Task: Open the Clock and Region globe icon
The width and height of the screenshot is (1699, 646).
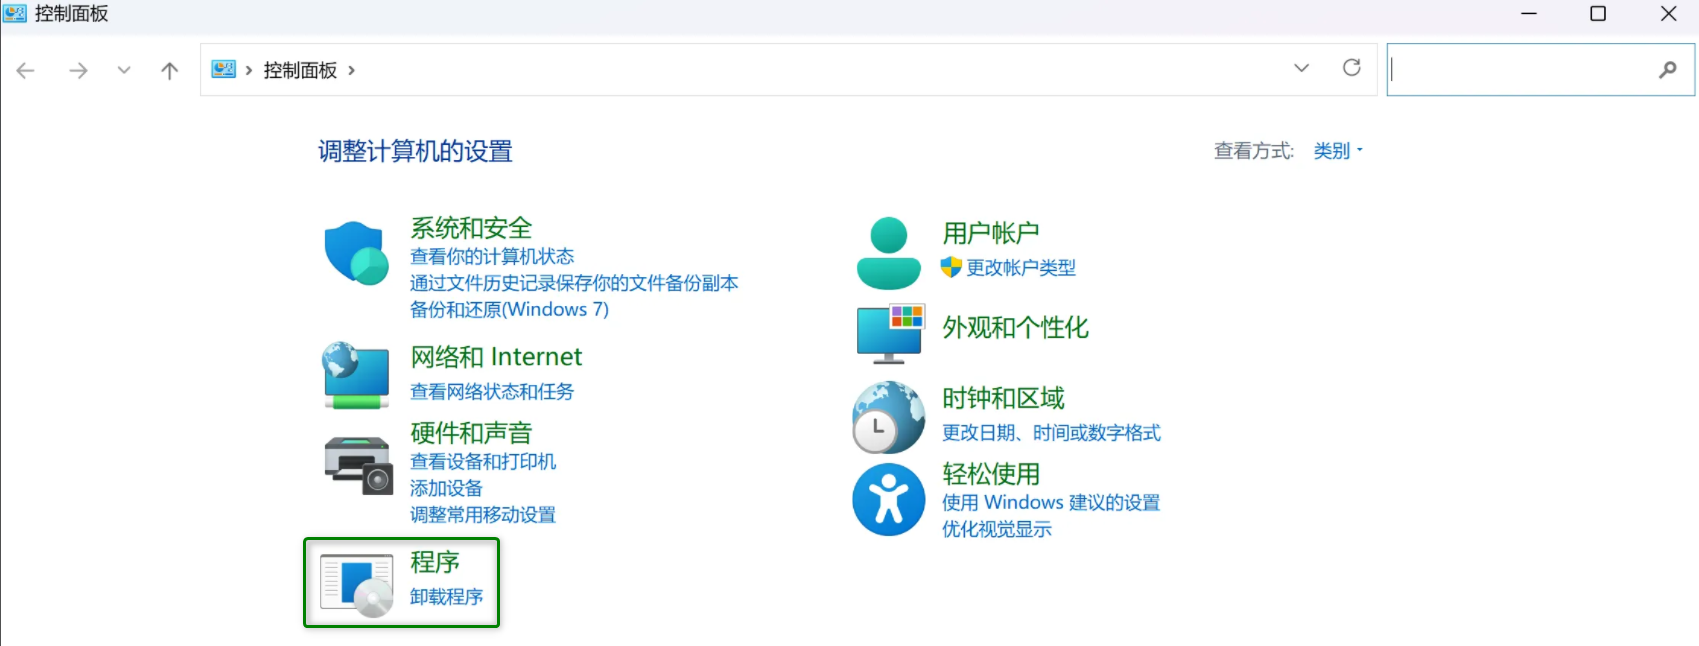Action: (888, 417)
